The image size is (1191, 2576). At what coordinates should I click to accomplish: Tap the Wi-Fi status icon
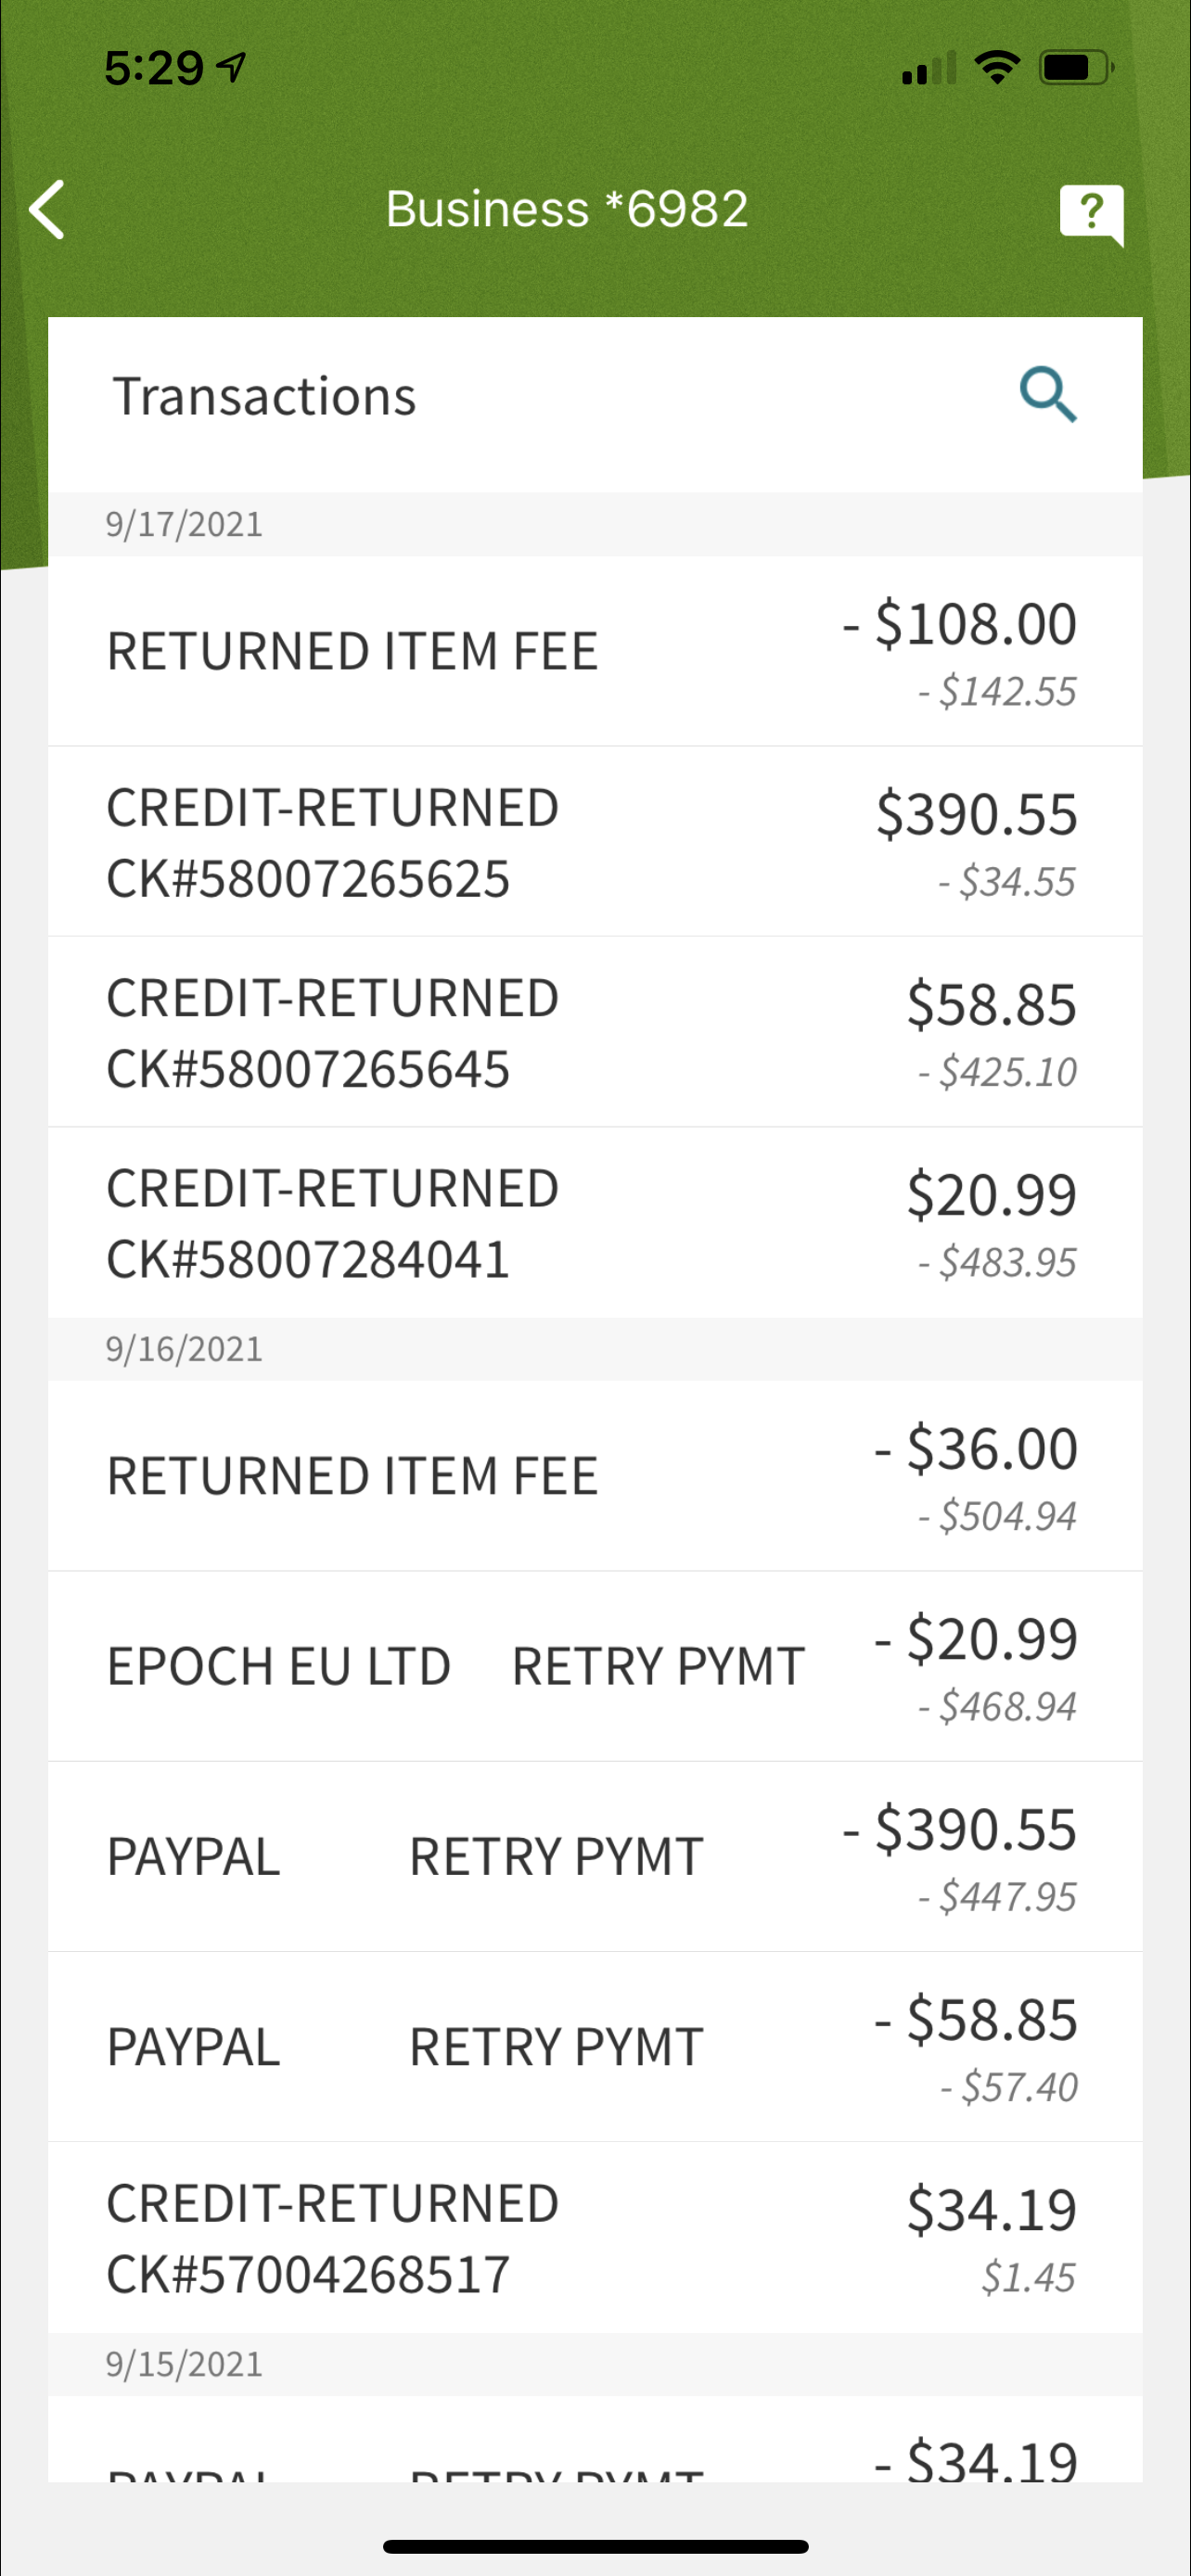(x=996, y=68)
